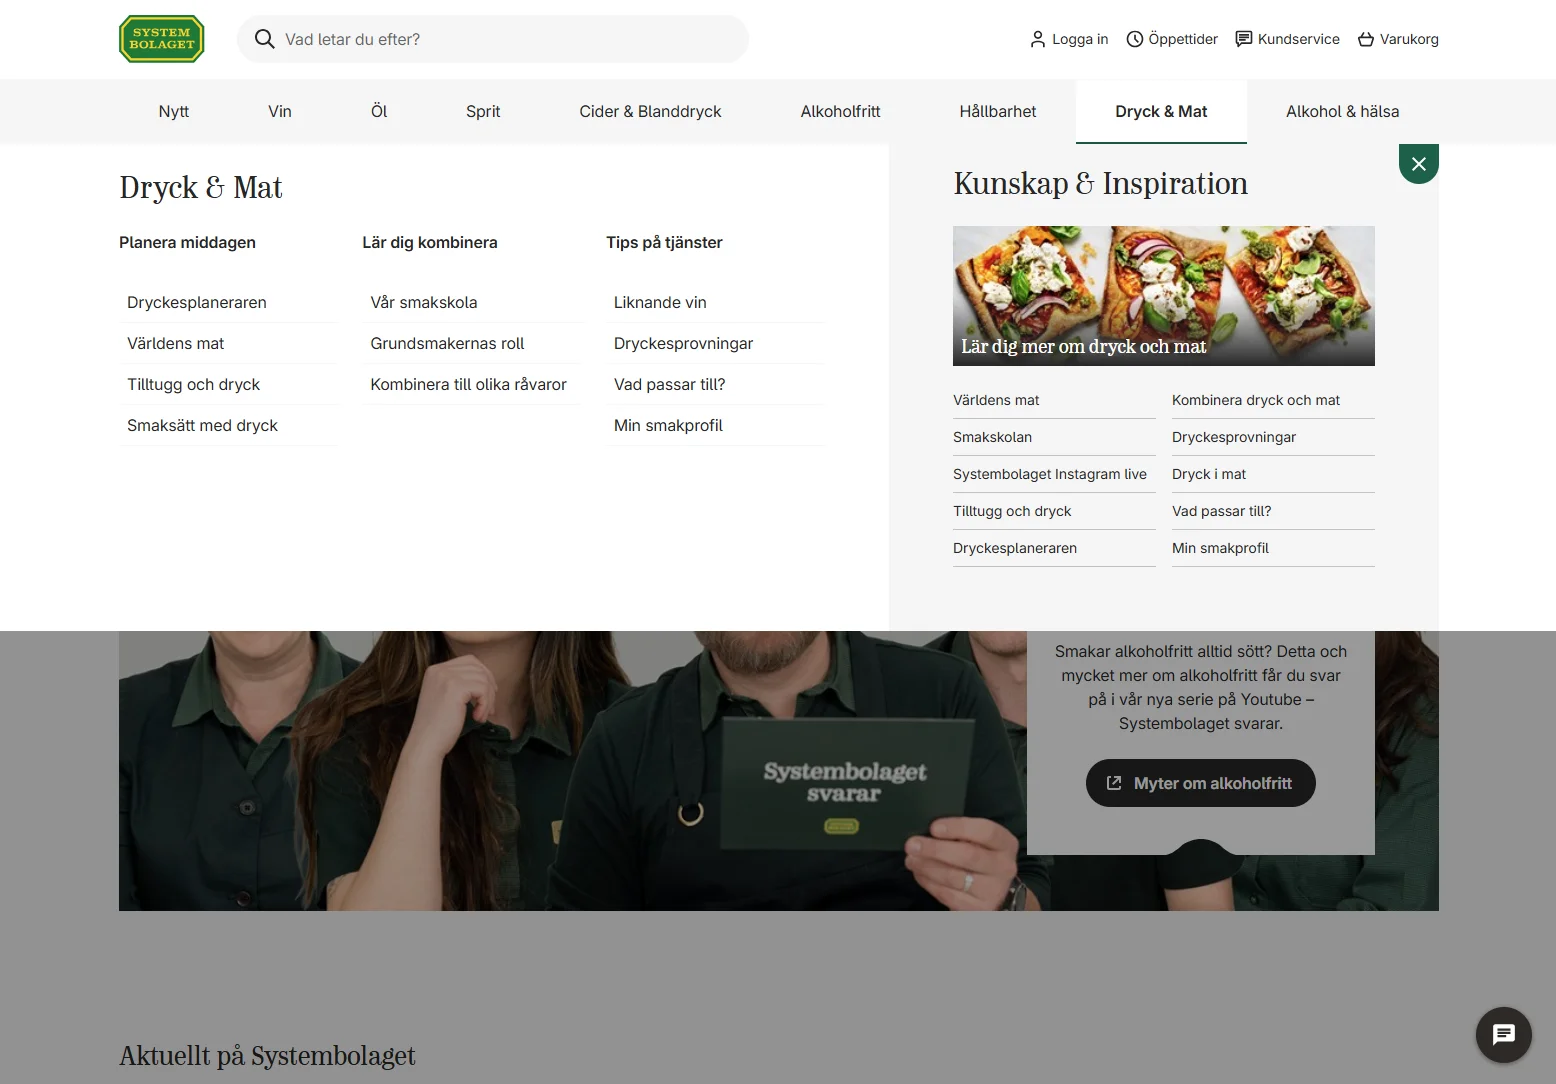Open the Sprit menu
Image resolution: width=1556 pixels, height=1084 pixels.
(x=483, y=111)
